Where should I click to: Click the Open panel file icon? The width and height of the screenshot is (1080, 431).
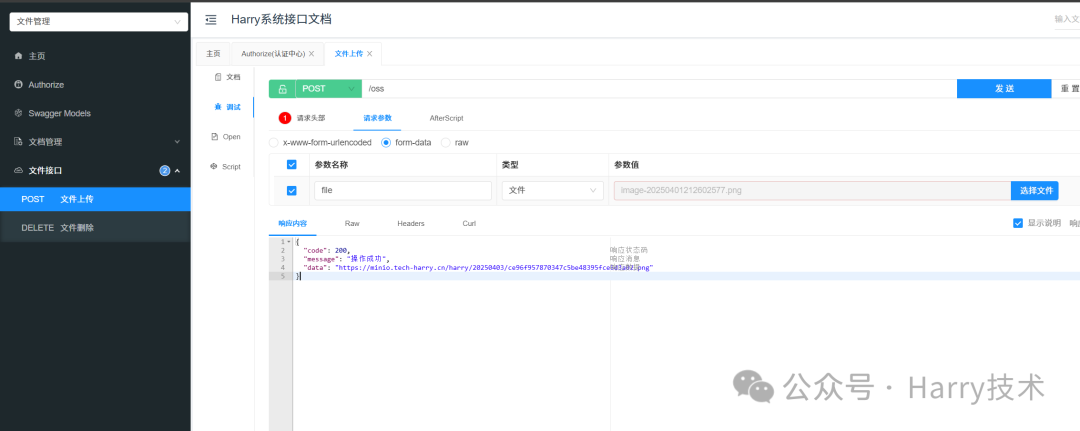pyautogui.click(x=215, y=136)
